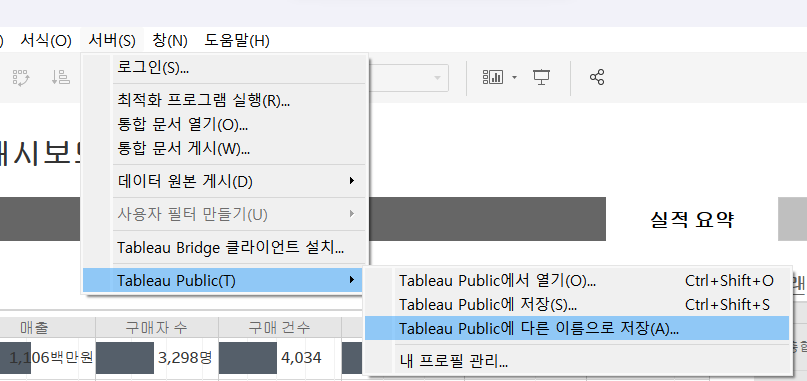Click the share workbook icon
The height and width of the screenshot is (381, 807).
click(x=597, y=78)
